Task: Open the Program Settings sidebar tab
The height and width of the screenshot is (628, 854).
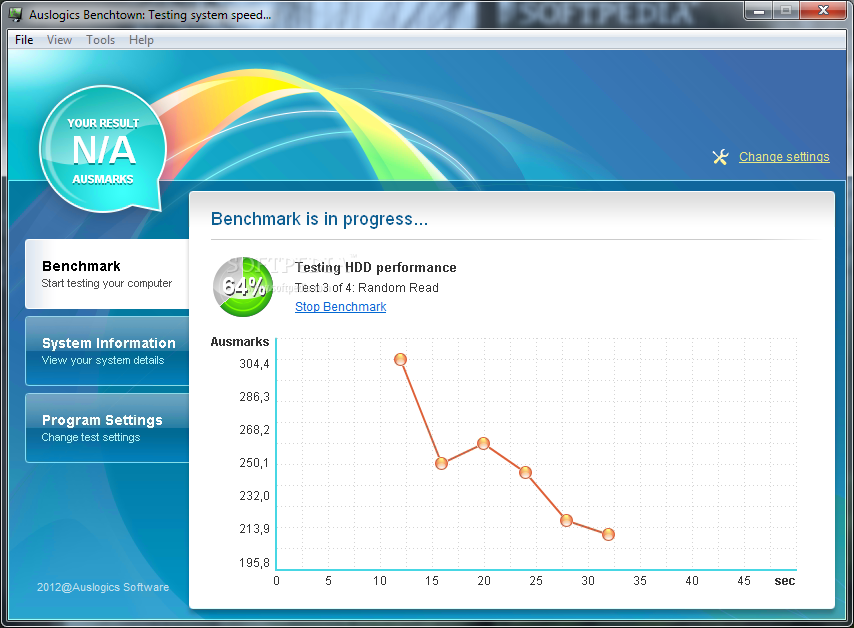Action: 107,428
